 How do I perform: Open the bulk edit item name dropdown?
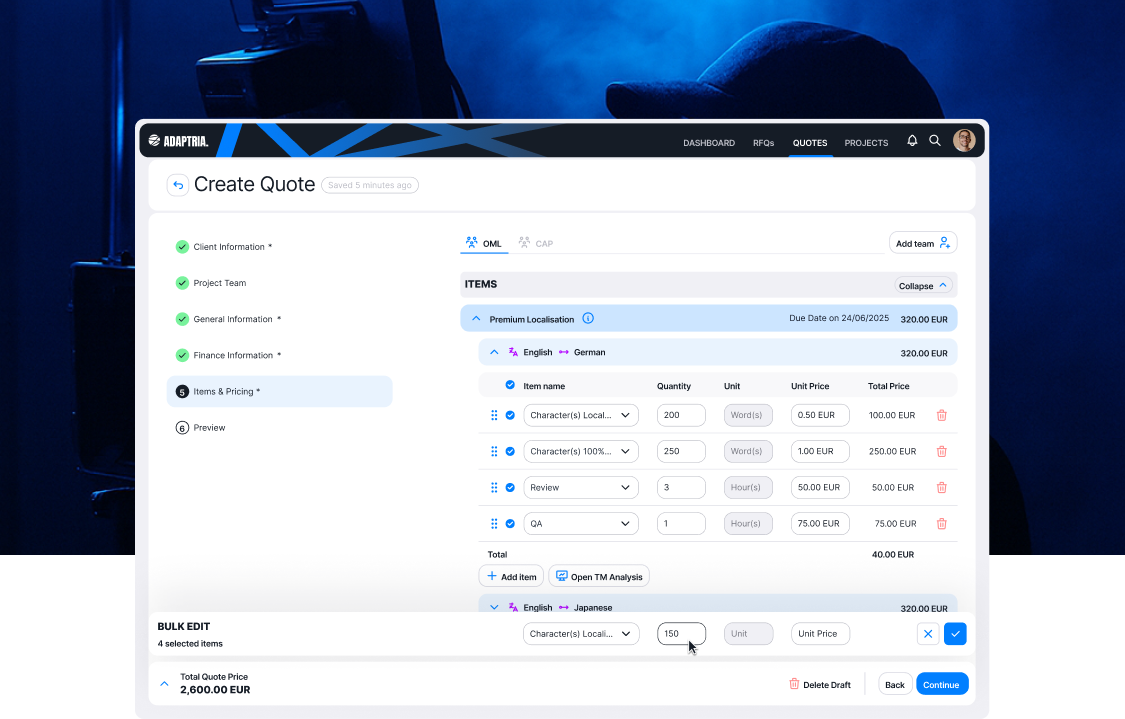581,634
